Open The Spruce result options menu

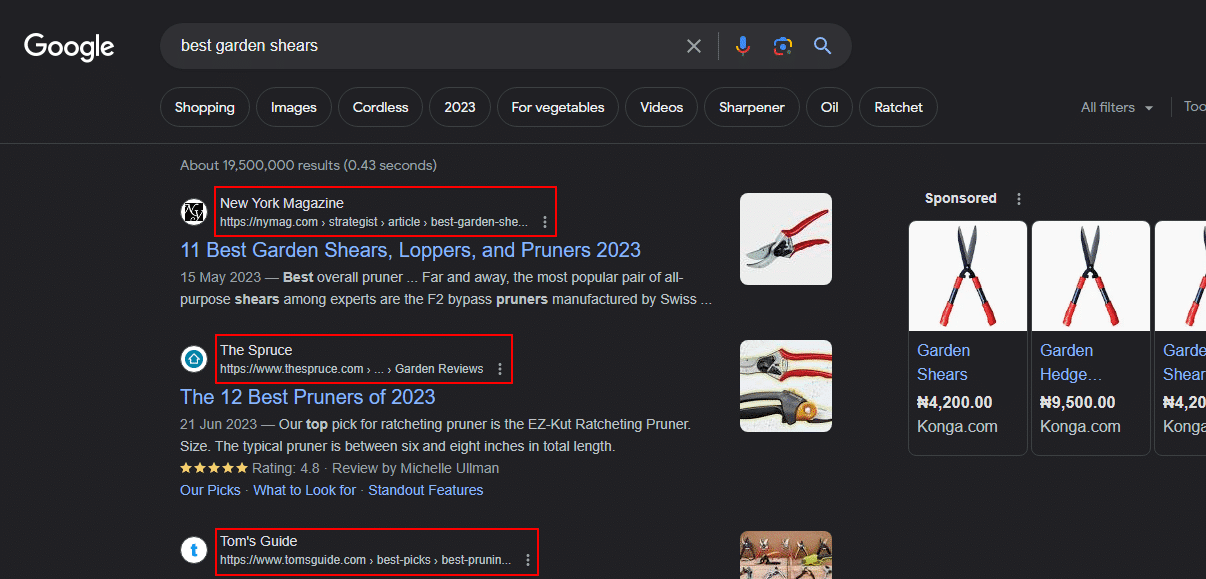click(x=500, y=369)
